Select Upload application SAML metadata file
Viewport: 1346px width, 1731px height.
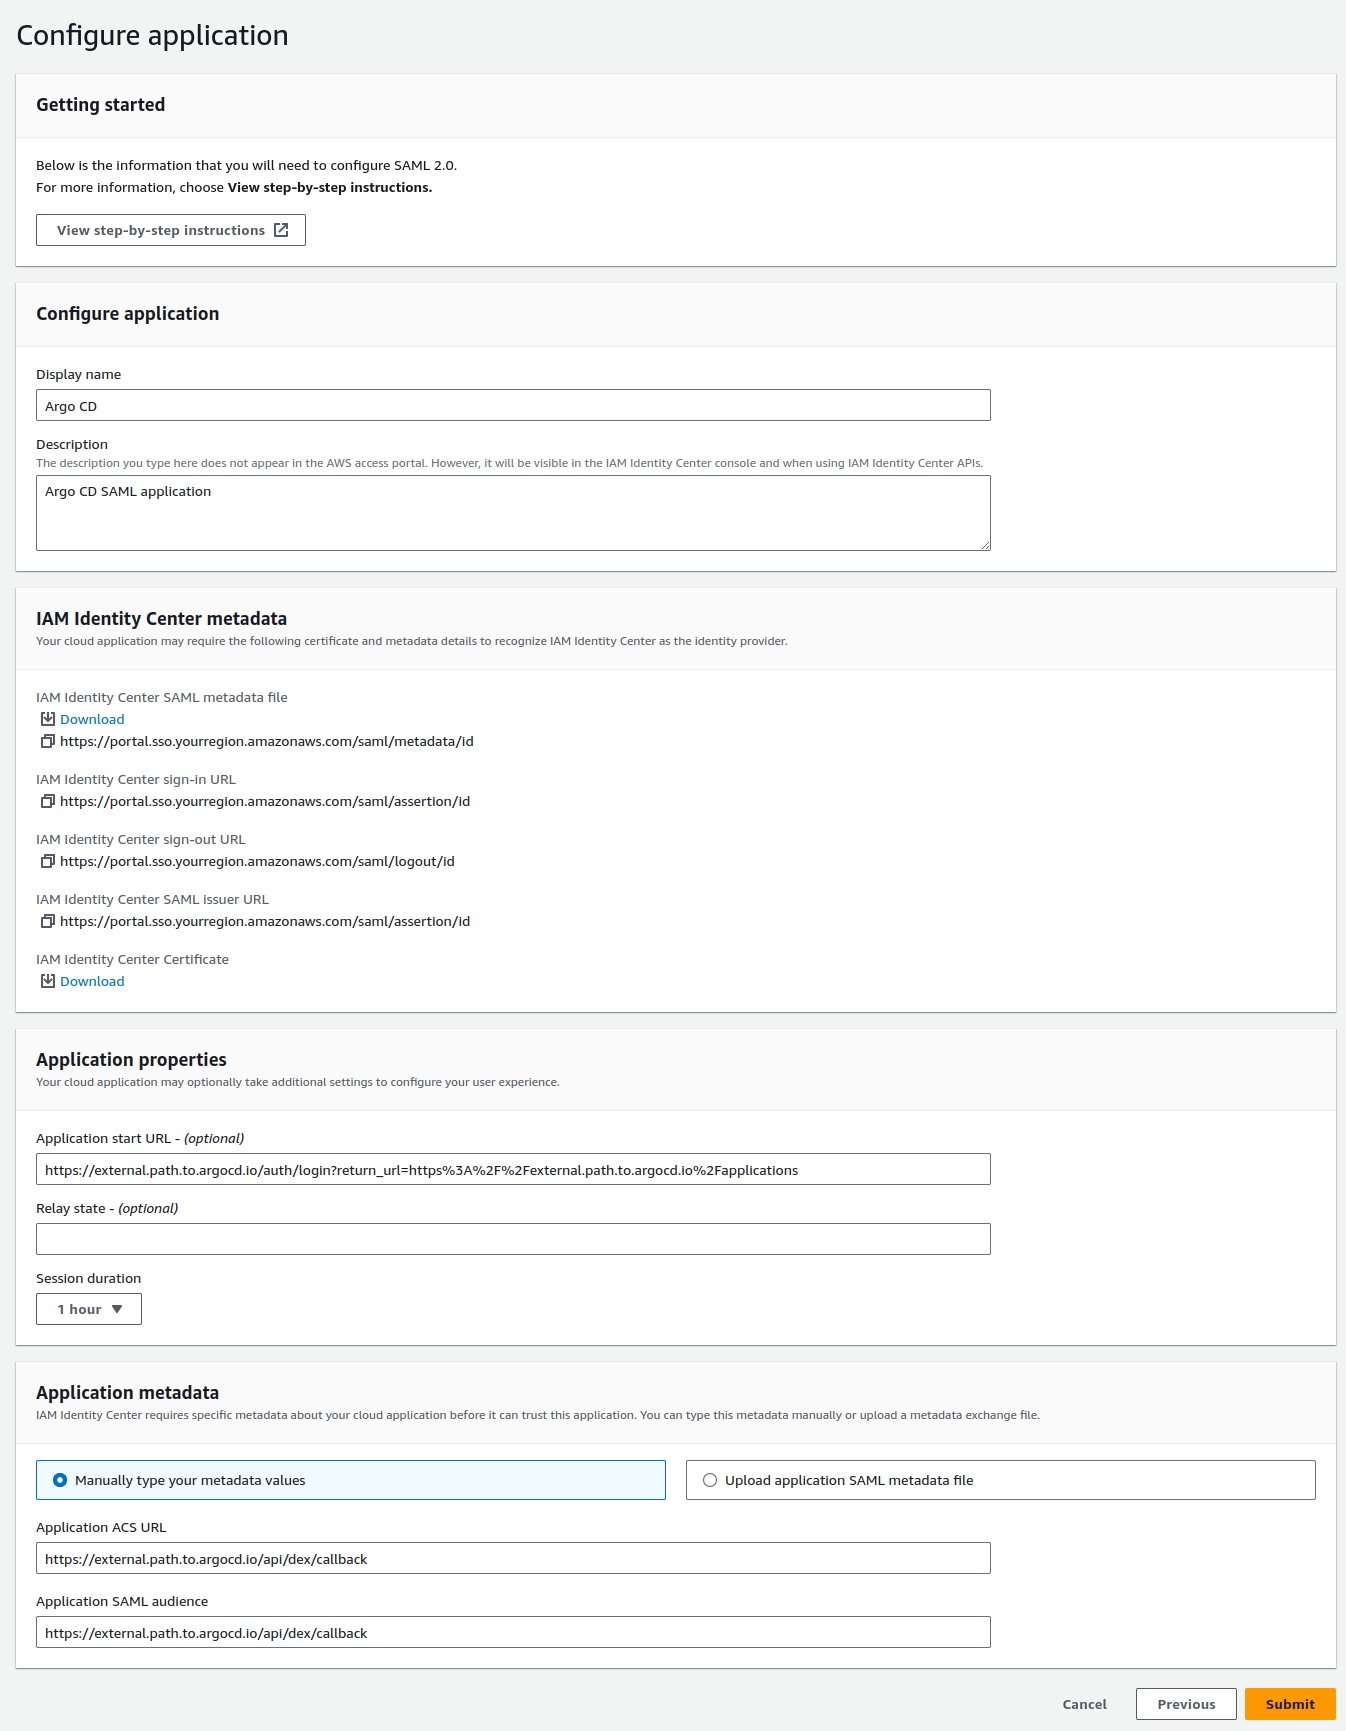[x=710, y=1480]
